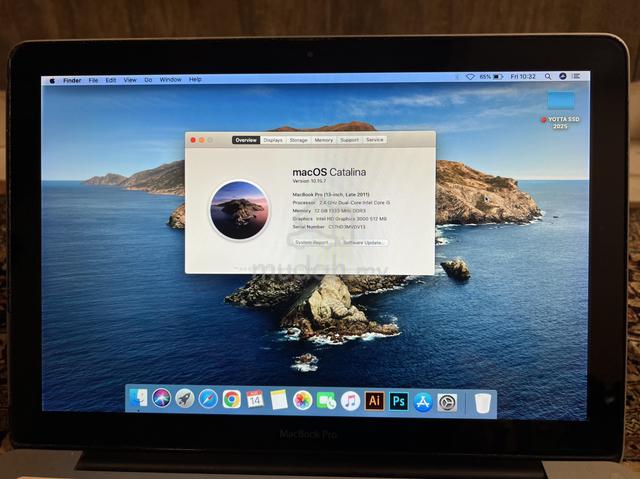Open the File menu
This screenshot has width=640, height=479.
(93, 80)
